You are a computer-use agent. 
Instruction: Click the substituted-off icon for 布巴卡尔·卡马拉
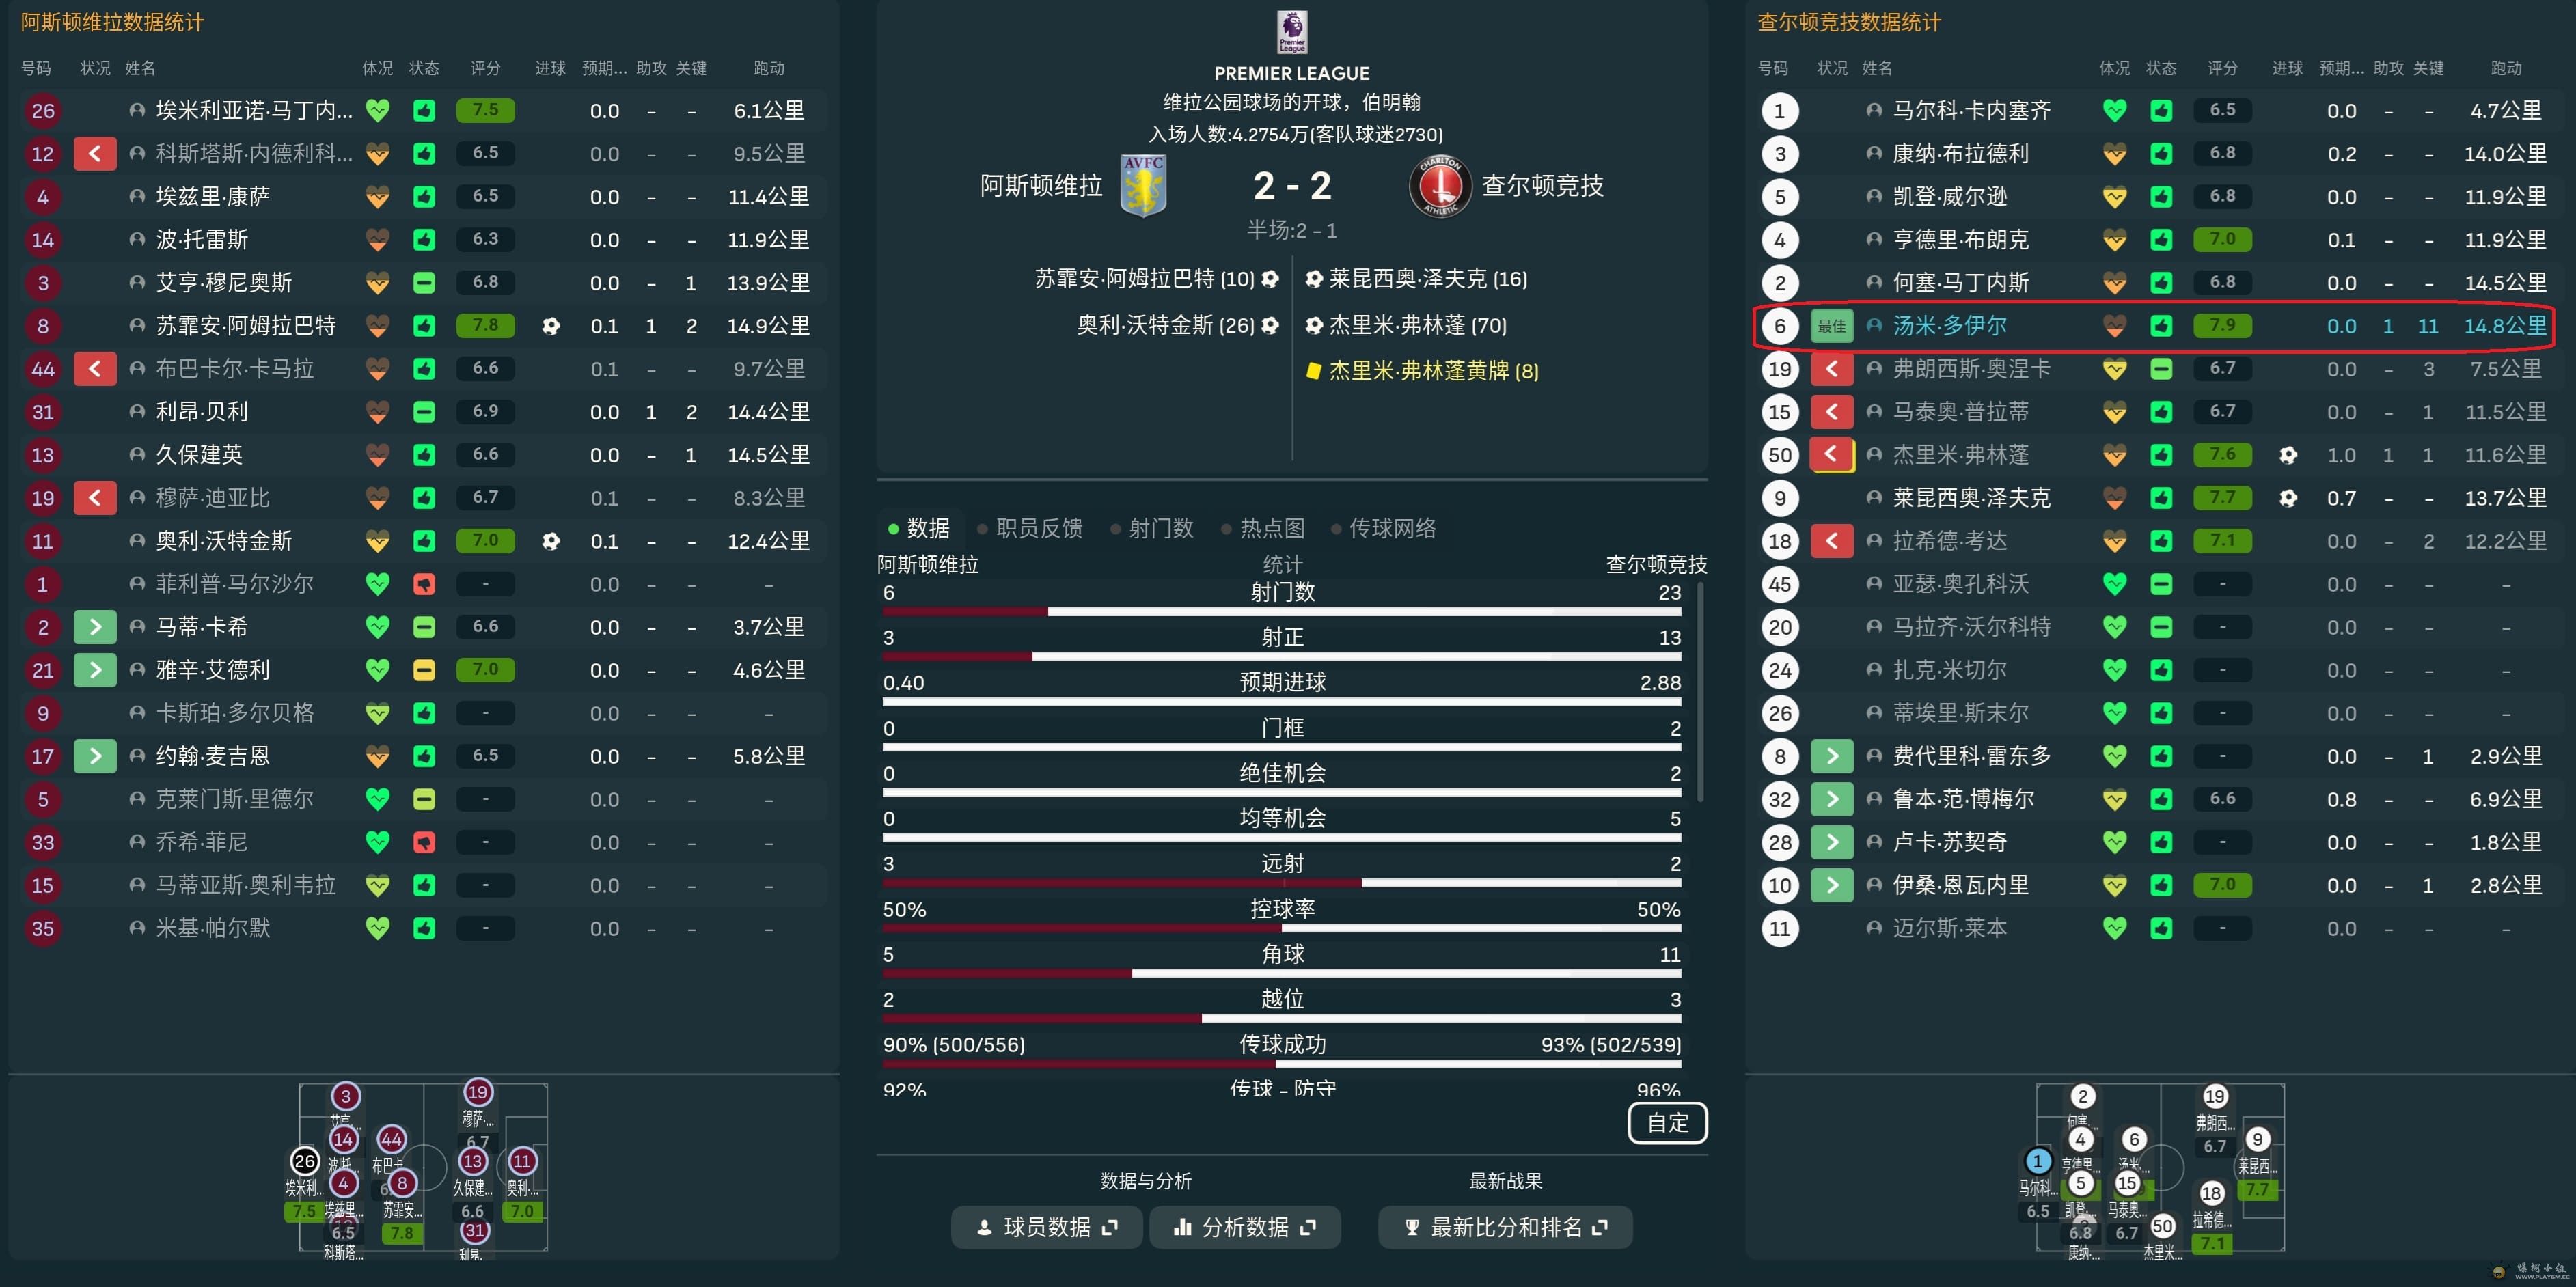(x=95, y=369)
